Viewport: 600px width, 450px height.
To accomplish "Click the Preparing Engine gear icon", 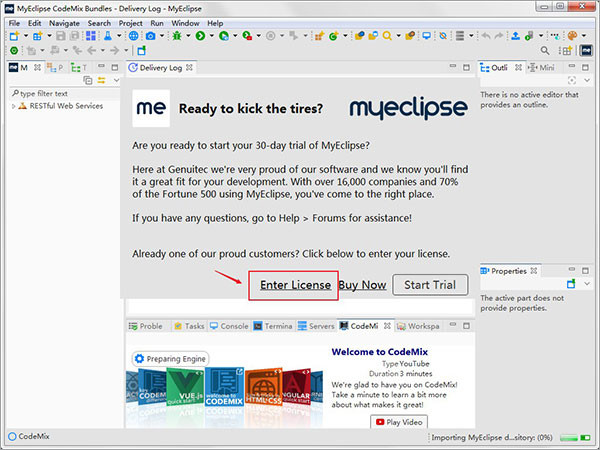I will 139,358.
